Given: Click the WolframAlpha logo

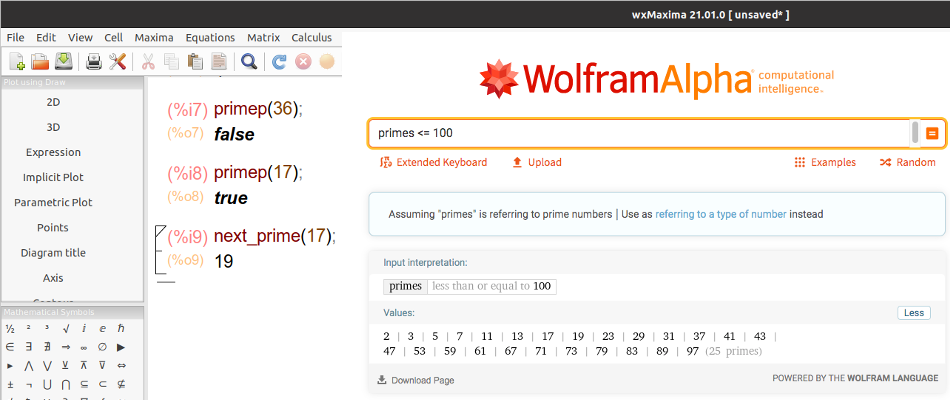Looking at the screenshot, I should tap(656, 79).
